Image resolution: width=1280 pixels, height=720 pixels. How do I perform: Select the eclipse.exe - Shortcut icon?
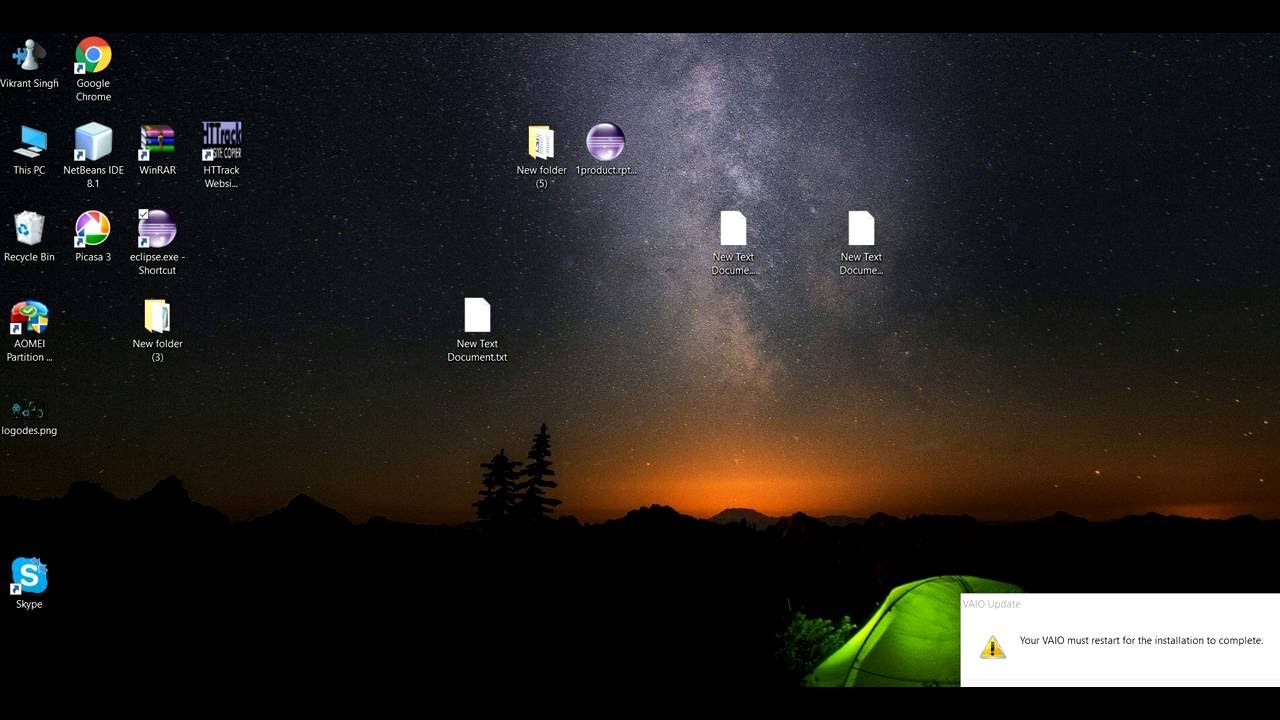(x=157, y=229)
